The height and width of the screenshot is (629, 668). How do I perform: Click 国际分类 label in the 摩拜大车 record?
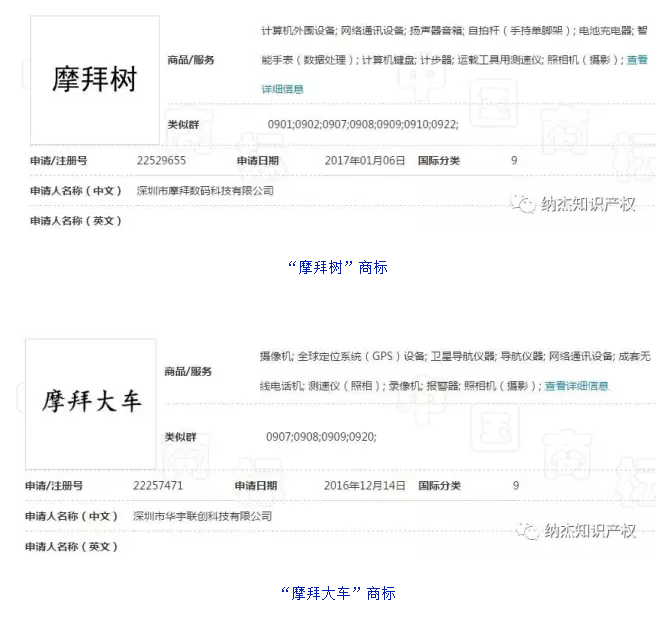tap(439, 486)
